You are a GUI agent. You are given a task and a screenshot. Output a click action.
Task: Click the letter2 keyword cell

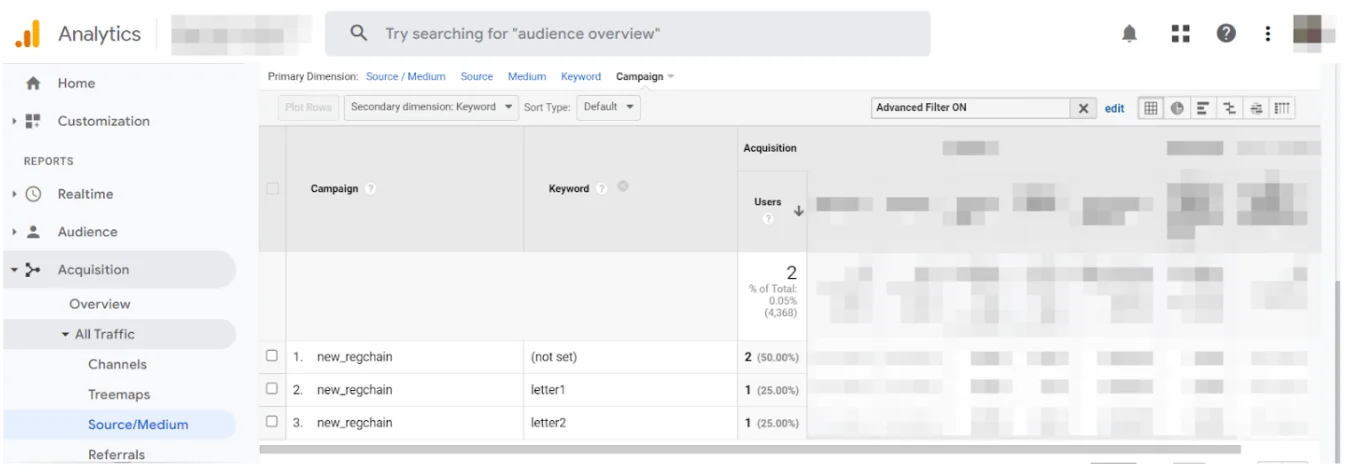(548, 423)
